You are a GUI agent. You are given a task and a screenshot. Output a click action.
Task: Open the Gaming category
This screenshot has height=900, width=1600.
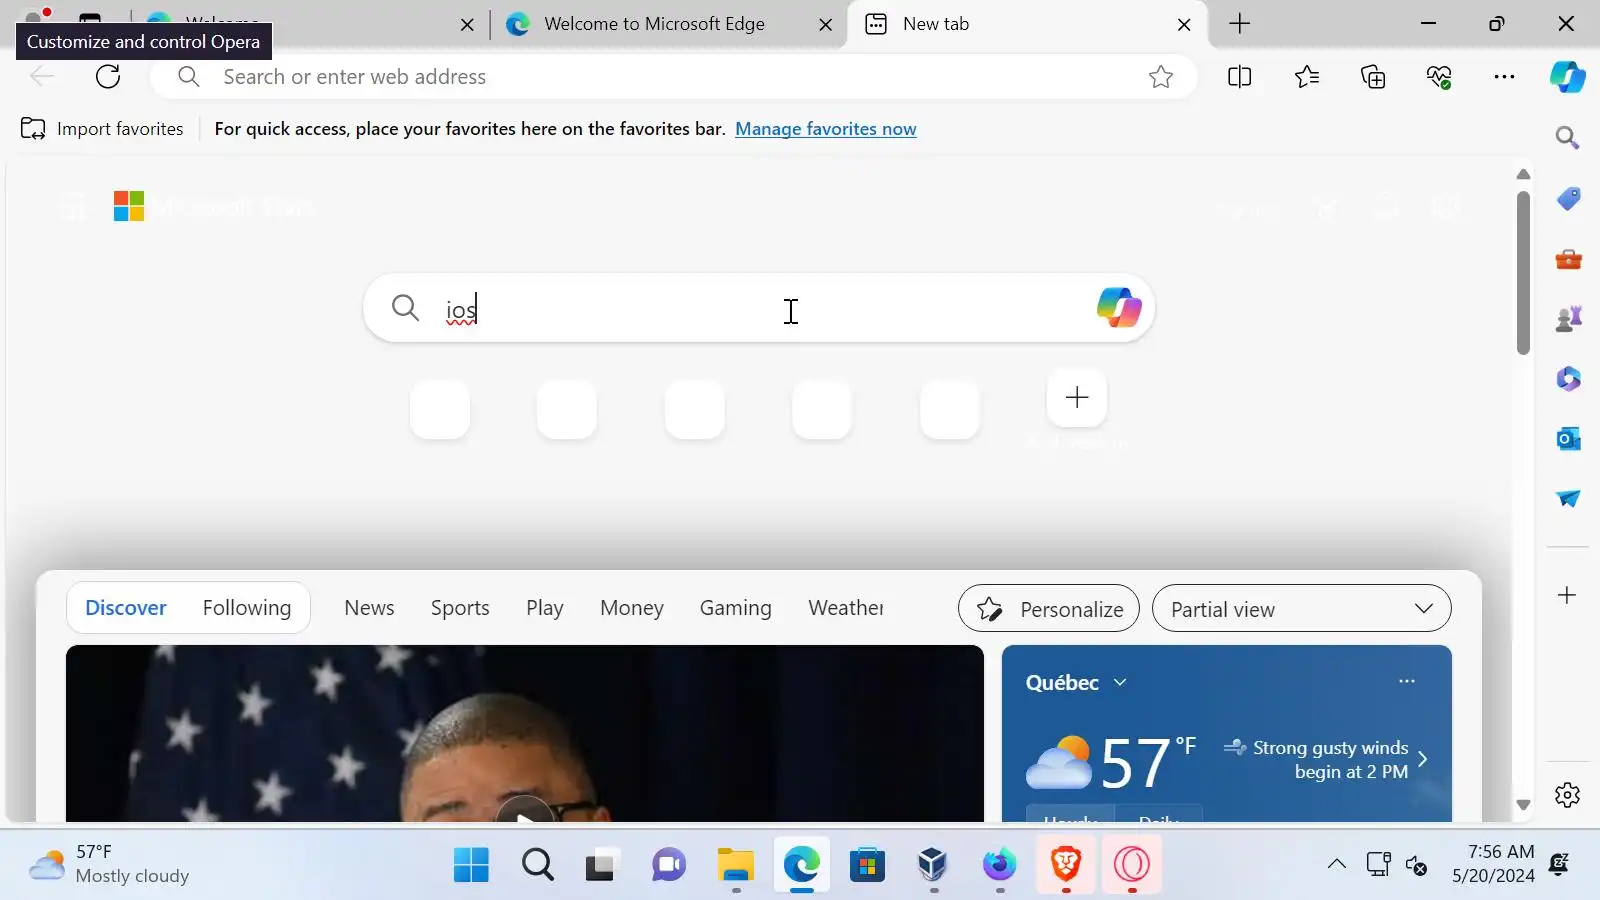(x=736, y=608)
